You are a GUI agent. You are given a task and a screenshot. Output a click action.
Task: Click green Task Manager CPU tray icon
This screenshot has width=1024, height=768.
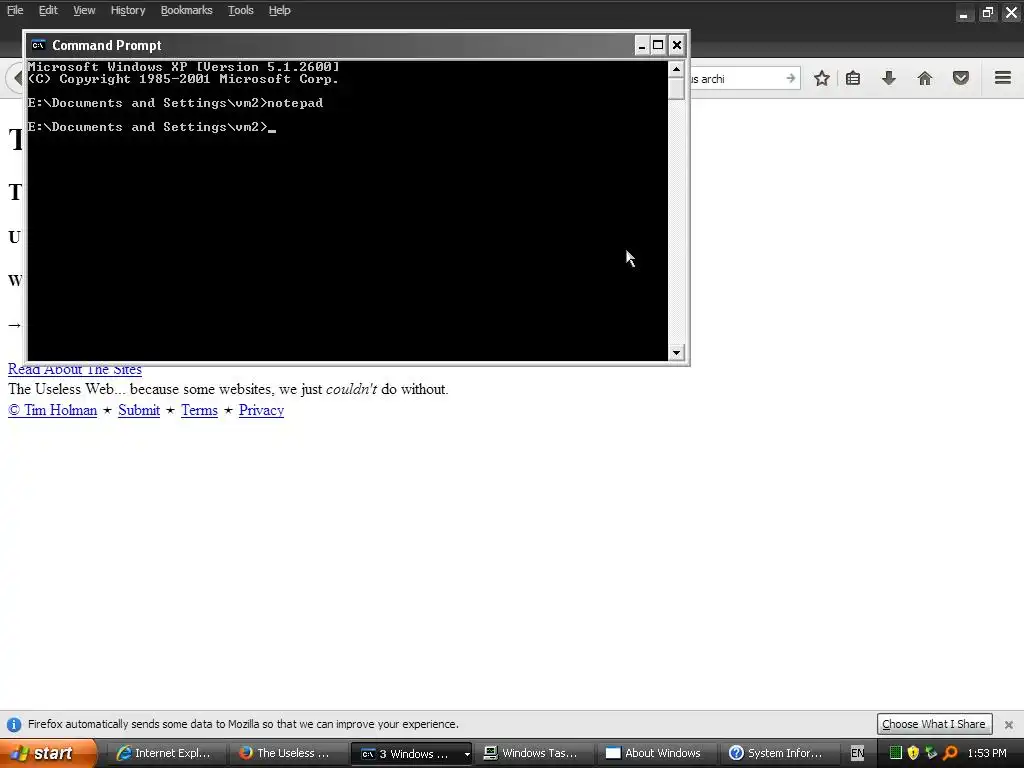tap(896, 753)
